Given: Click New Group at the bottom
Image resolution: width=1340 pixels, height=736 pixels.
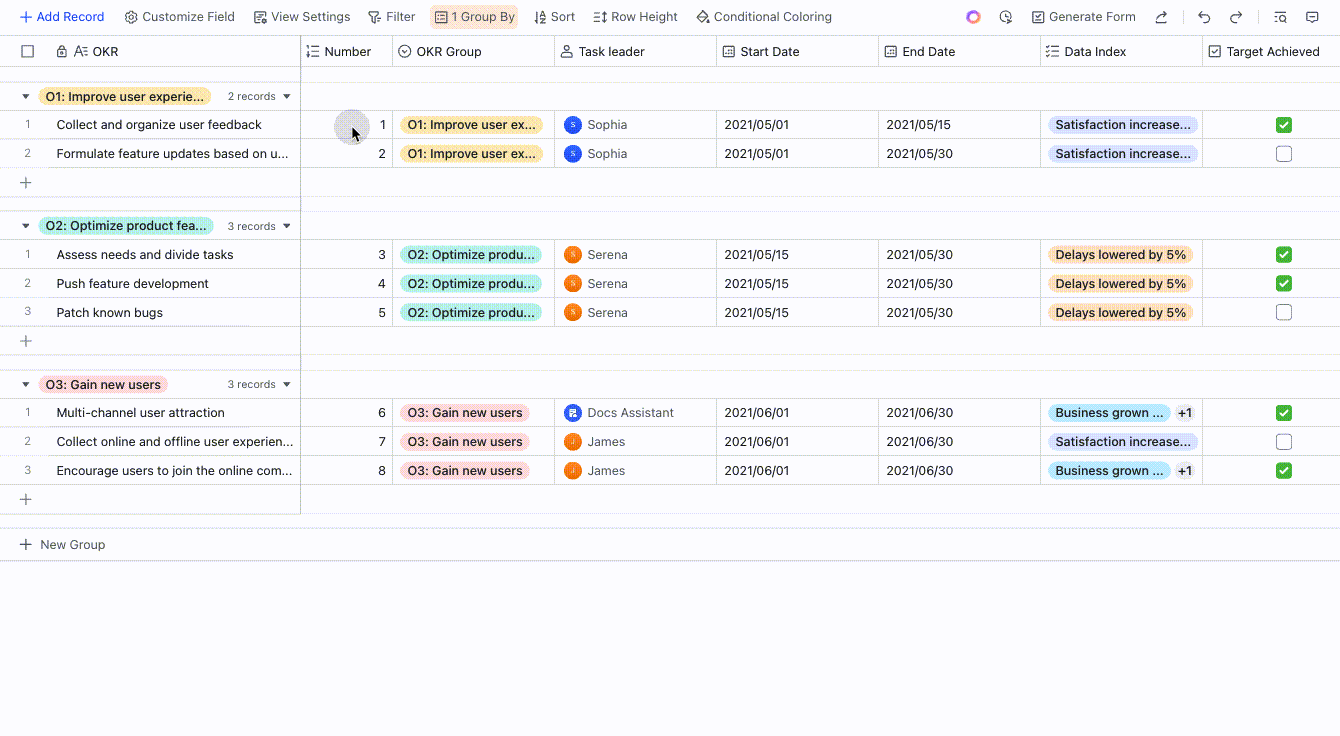Looking at the screenshot, I should [x=62, y=545].
